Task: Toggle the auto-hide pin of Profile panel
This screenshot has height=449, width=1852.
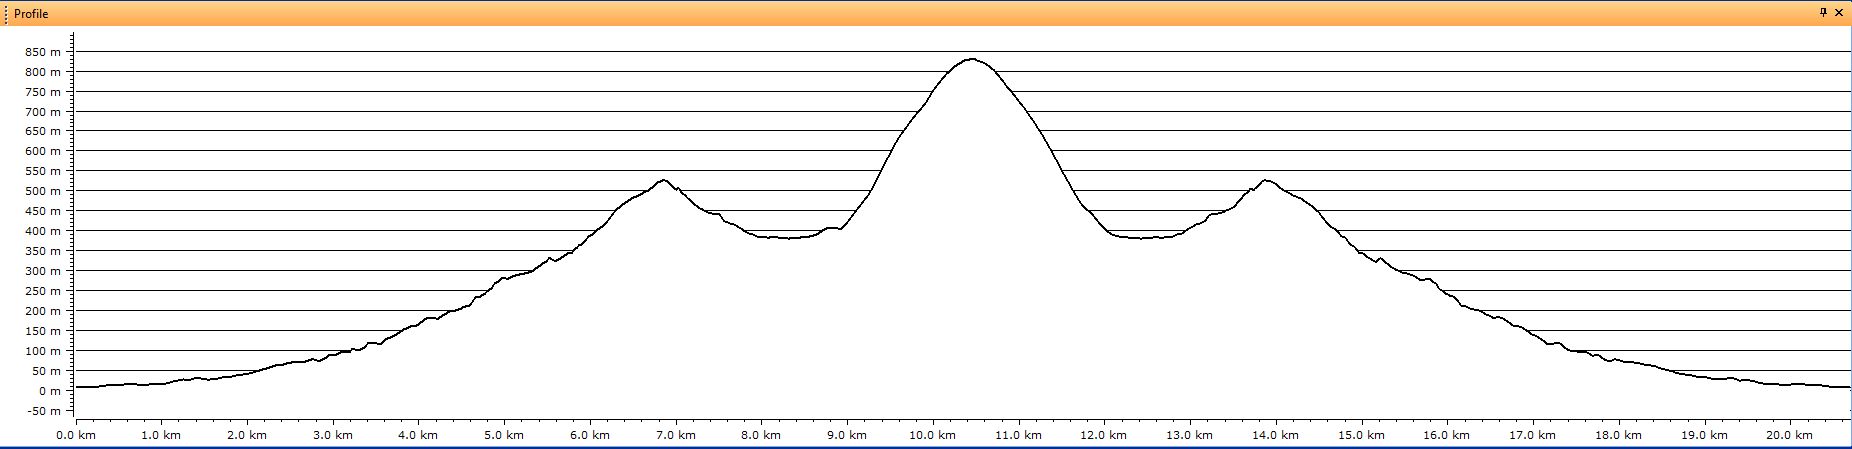Action: pyautogui.click(x=1823, y=13)
